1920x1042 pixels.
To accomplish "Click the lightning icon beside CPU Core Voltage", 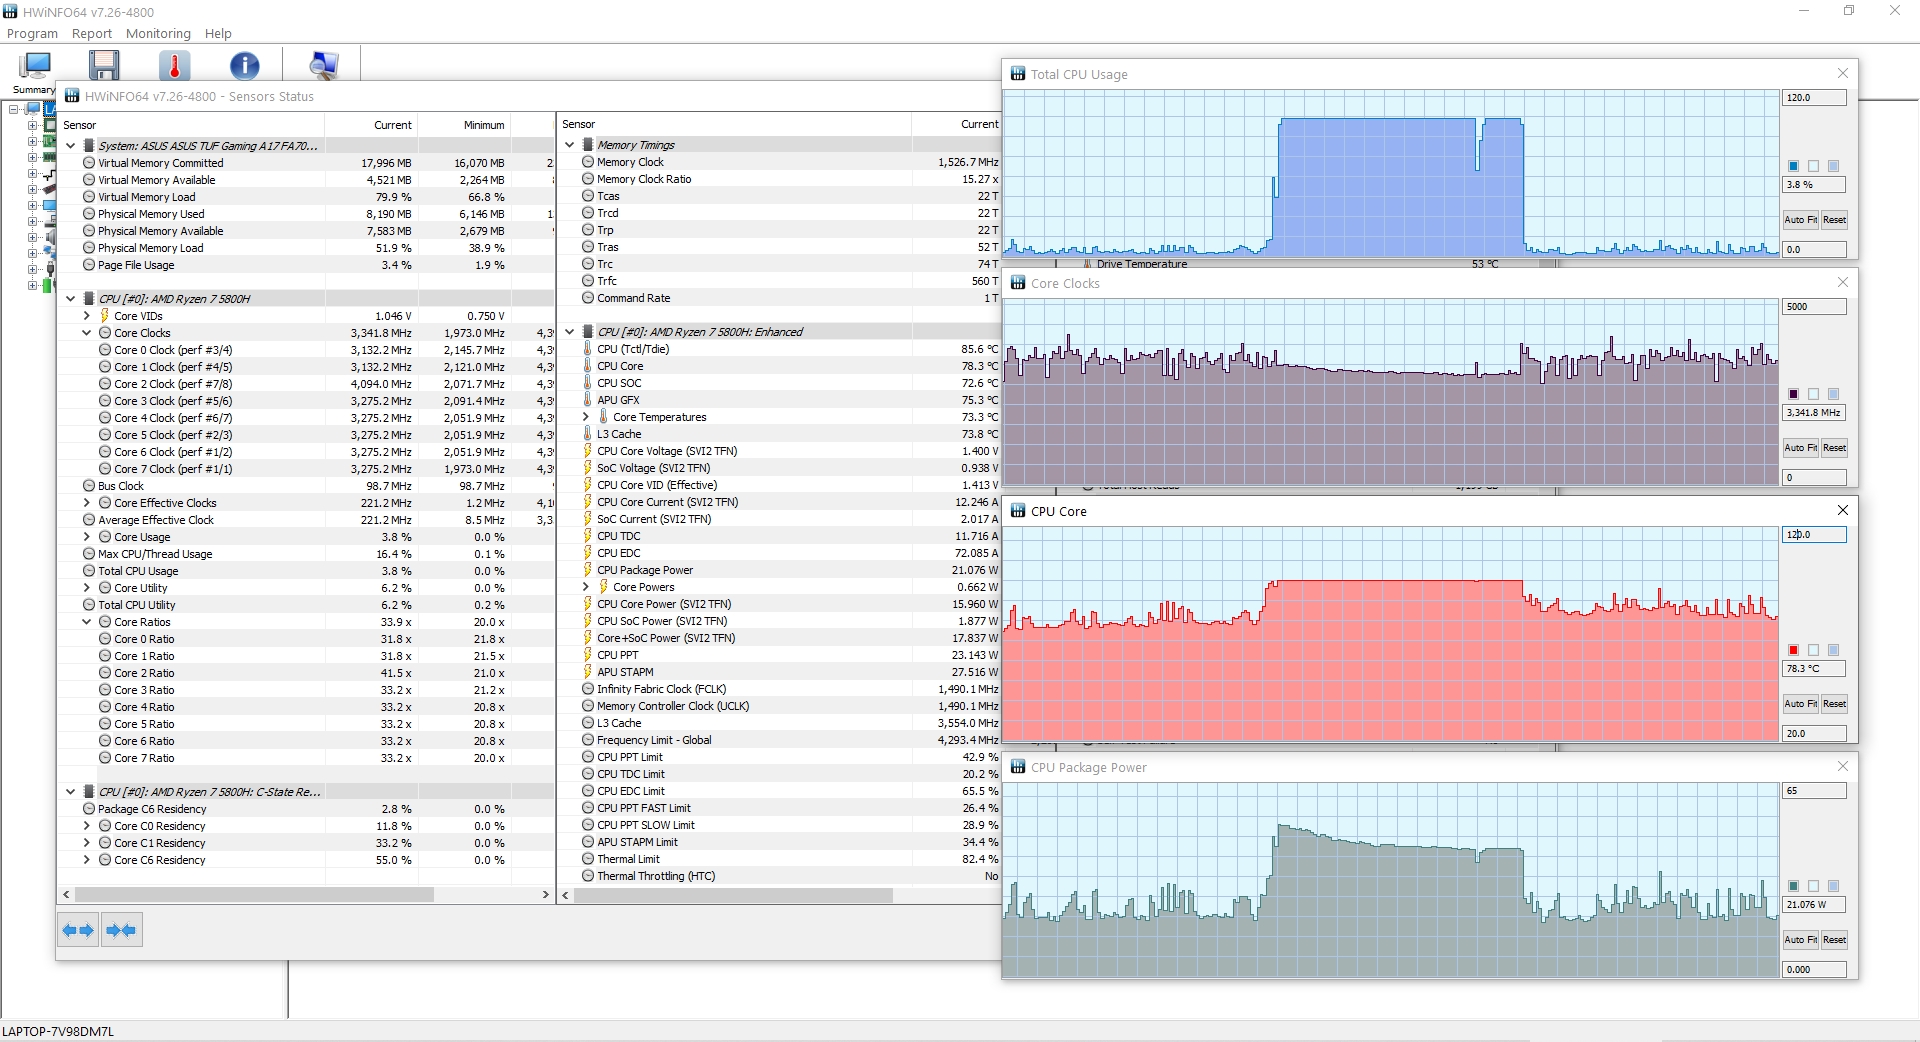I will coord(587,451).
